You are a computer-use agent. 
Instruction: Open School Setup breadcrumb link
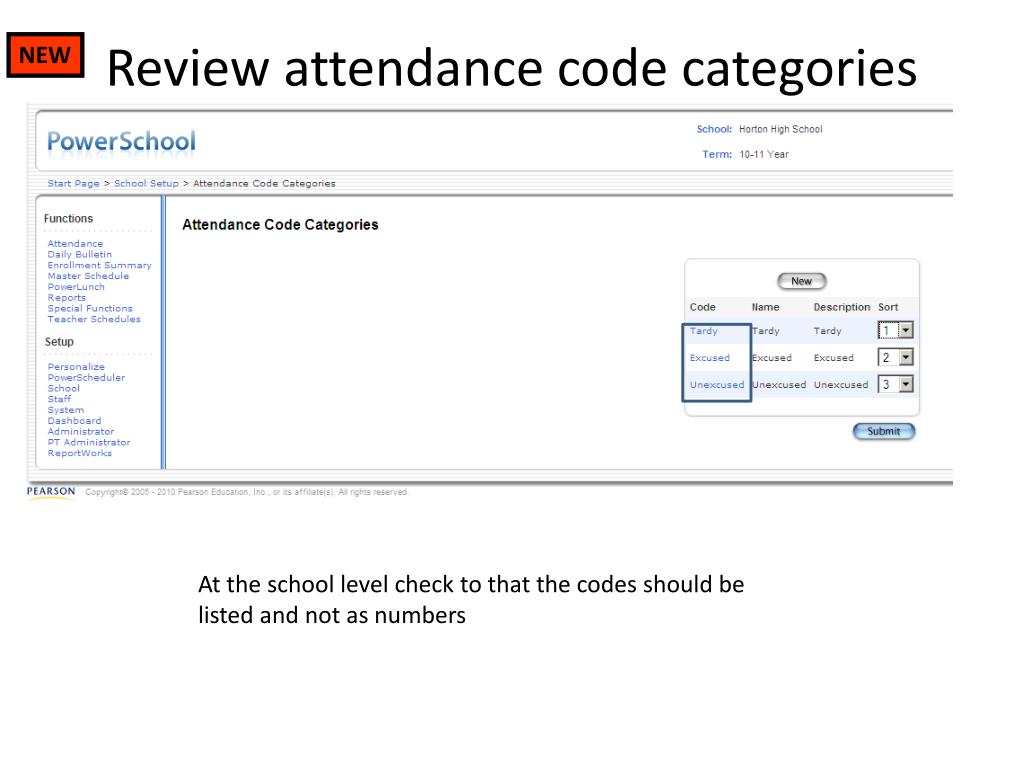[x=146, y=184]
